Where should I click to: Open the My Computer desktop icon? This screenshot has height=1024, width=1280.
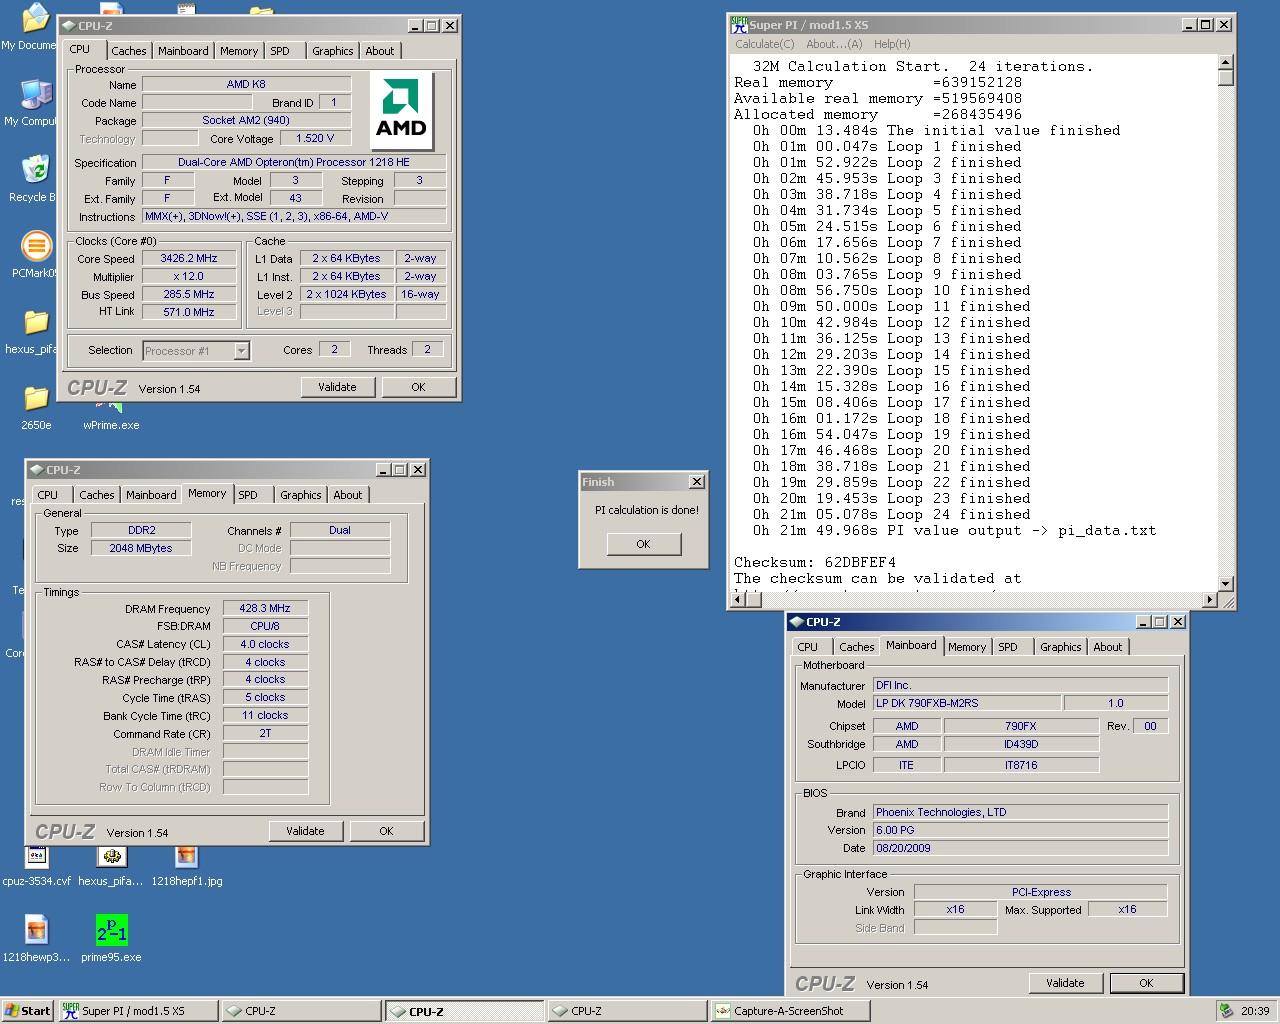click(x=36, y=95)
